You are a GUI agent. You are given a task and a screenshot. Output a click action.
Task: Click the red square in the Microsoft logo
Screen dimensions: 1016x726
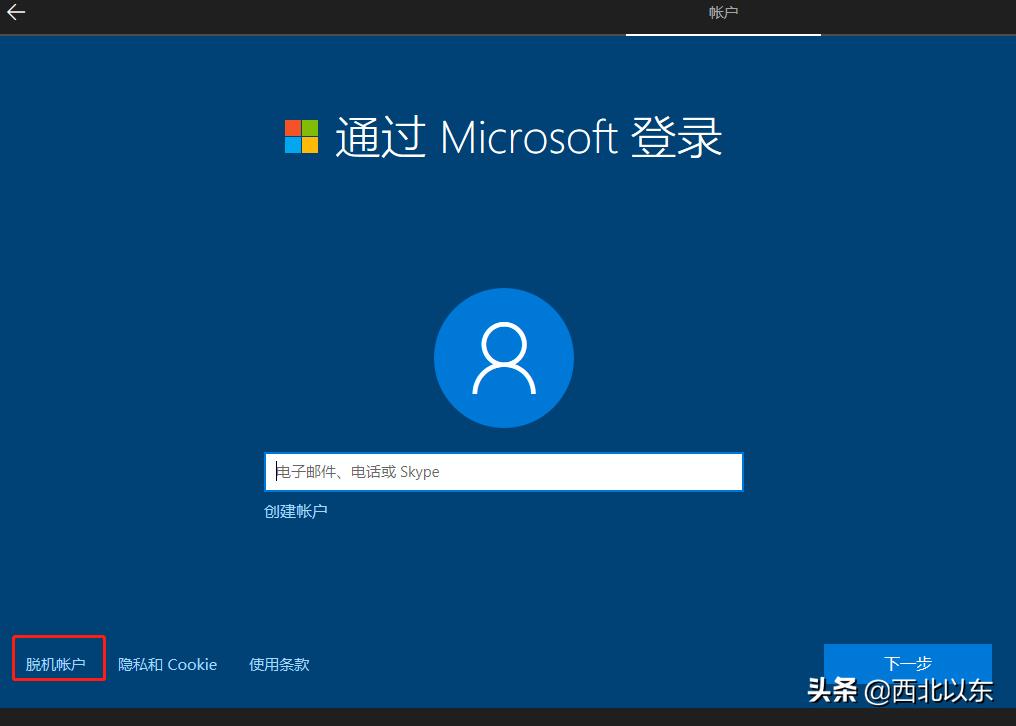[291, 125]
